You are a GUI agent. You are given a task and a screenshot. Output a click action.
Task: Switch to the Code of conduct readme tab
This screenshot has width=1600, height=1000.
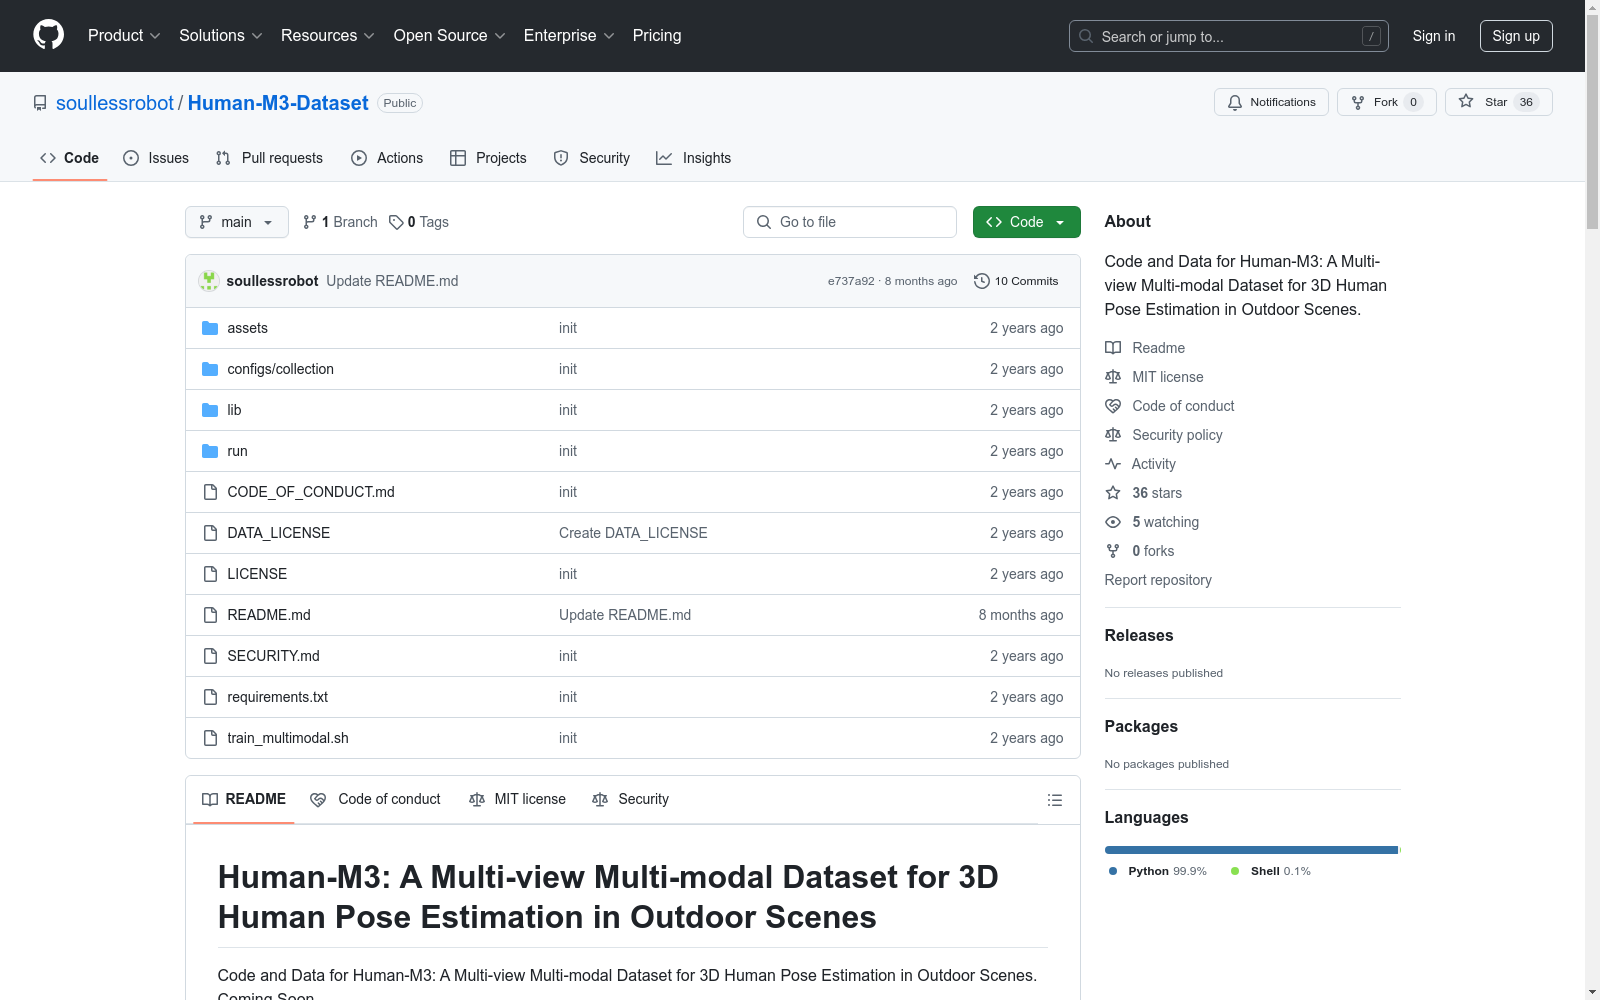point(376,799)
